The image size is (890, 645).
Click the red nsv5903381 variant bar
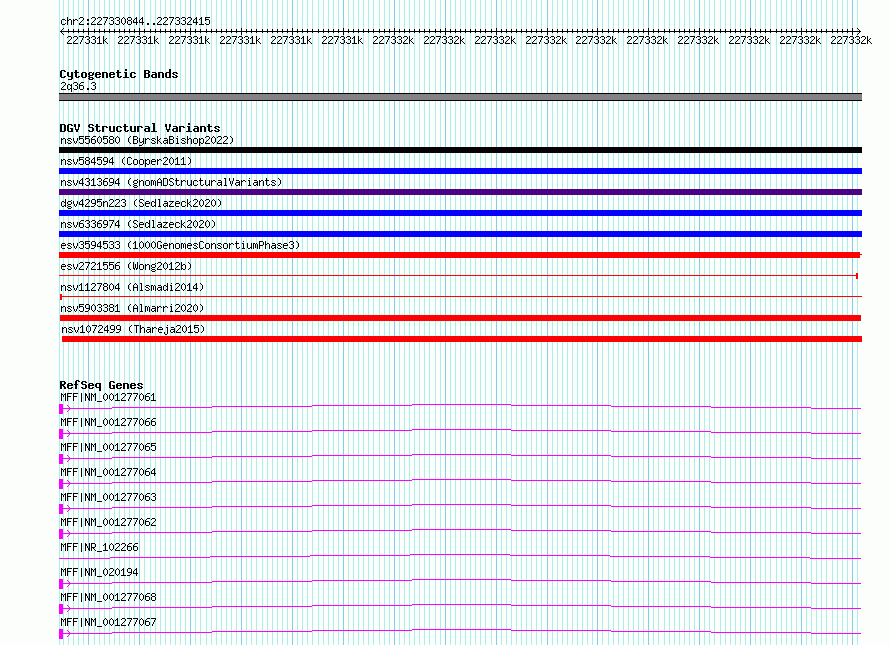[460, 318]
